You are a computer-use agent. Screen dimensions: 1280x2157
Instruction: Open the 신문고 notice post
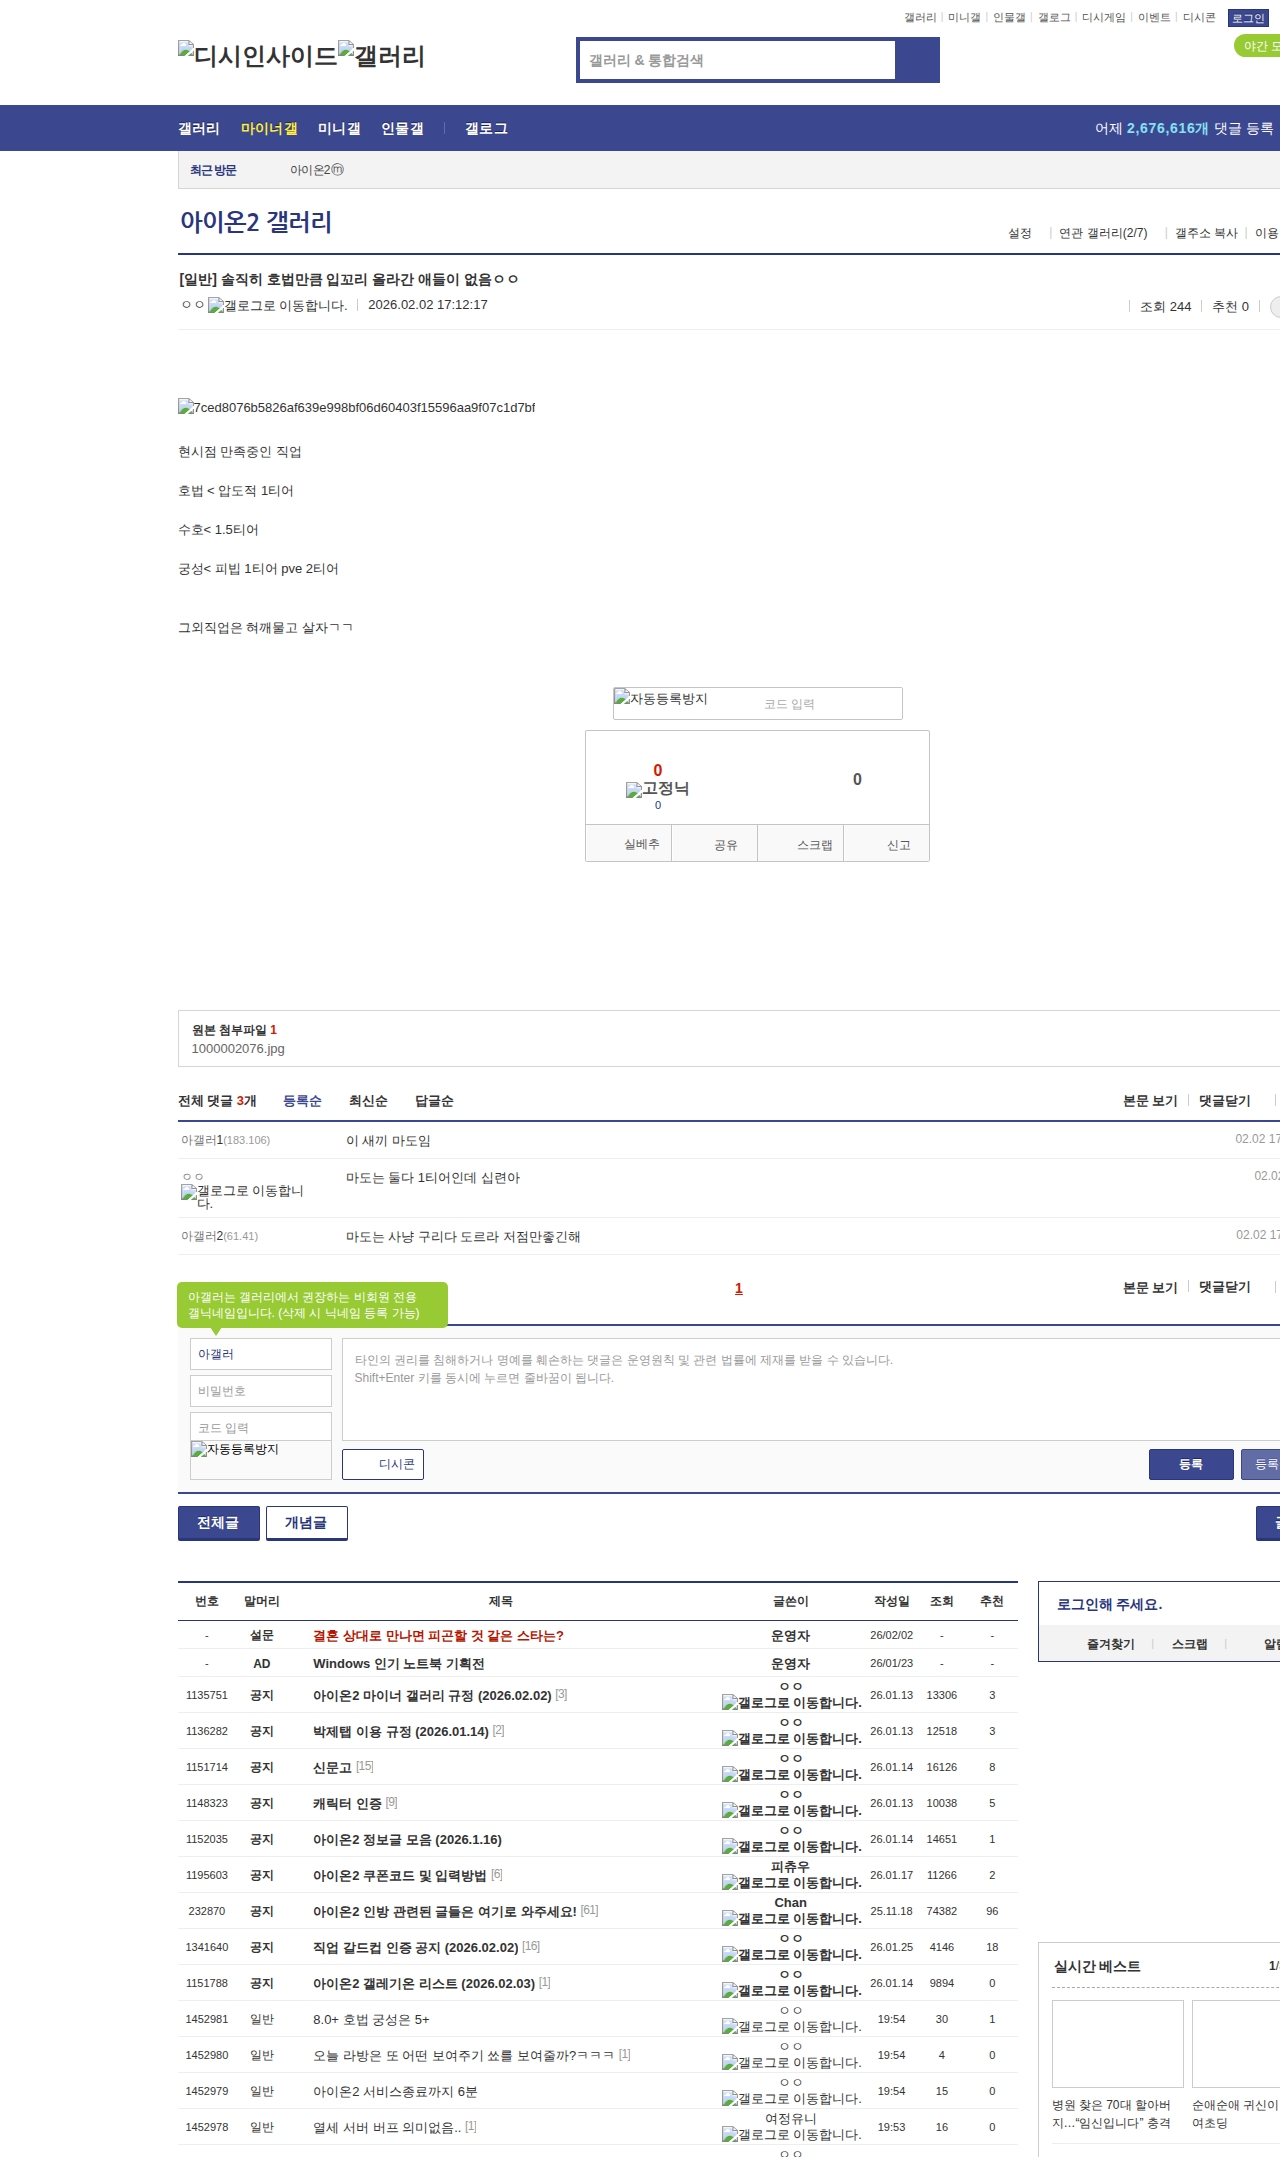[332, 1768]
